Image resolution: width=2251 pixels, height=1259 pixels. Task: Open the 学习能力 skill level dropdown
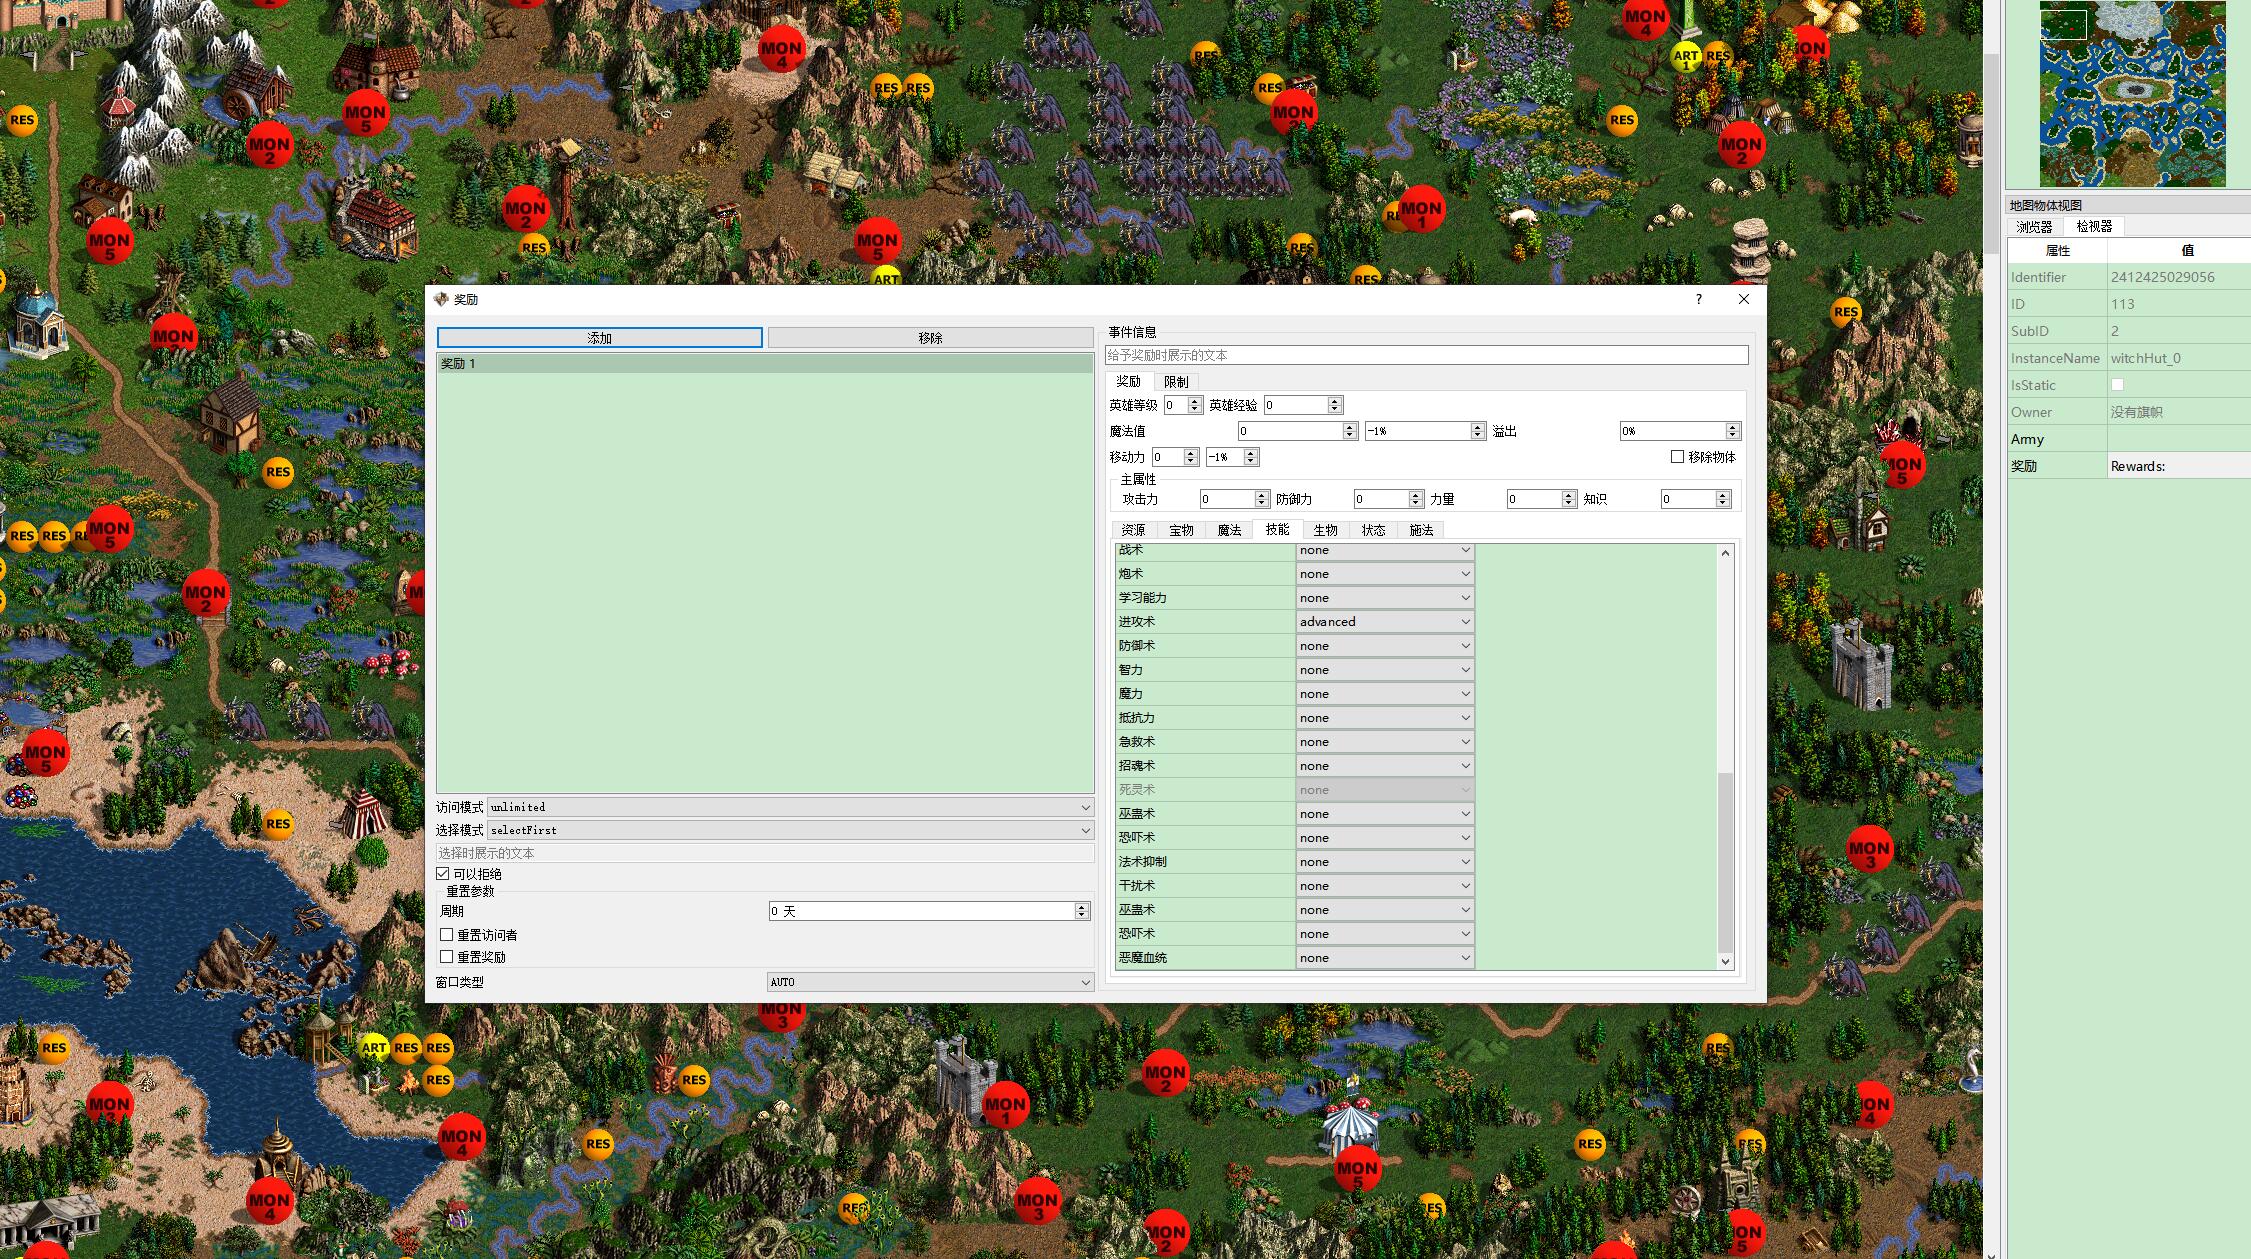[x=1385, y=597]
